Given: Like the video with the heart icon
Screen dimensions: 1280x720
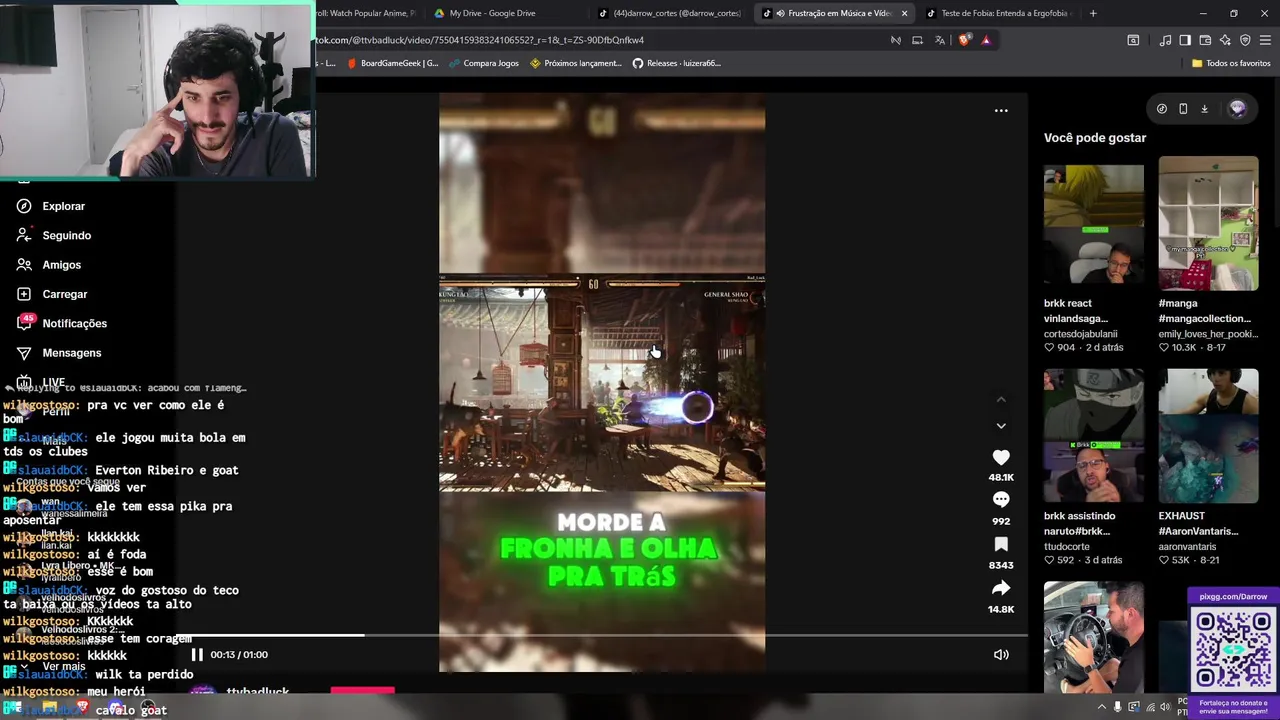Looking at the screenshot, I should [x=1001, y=457].
